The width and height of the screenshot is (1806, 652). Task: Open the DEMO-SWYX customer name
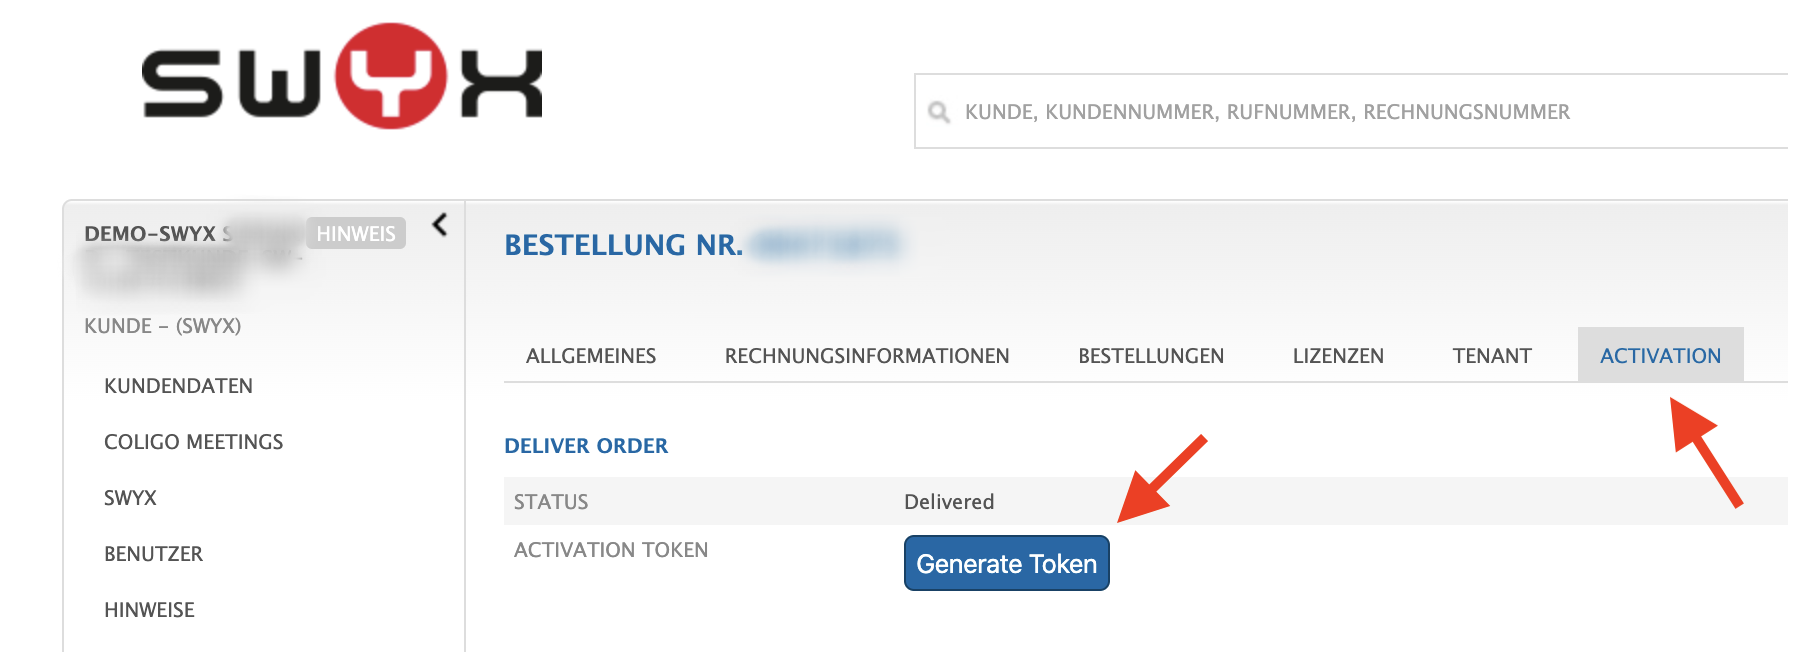pyautogui.click(x=150, y=234)
